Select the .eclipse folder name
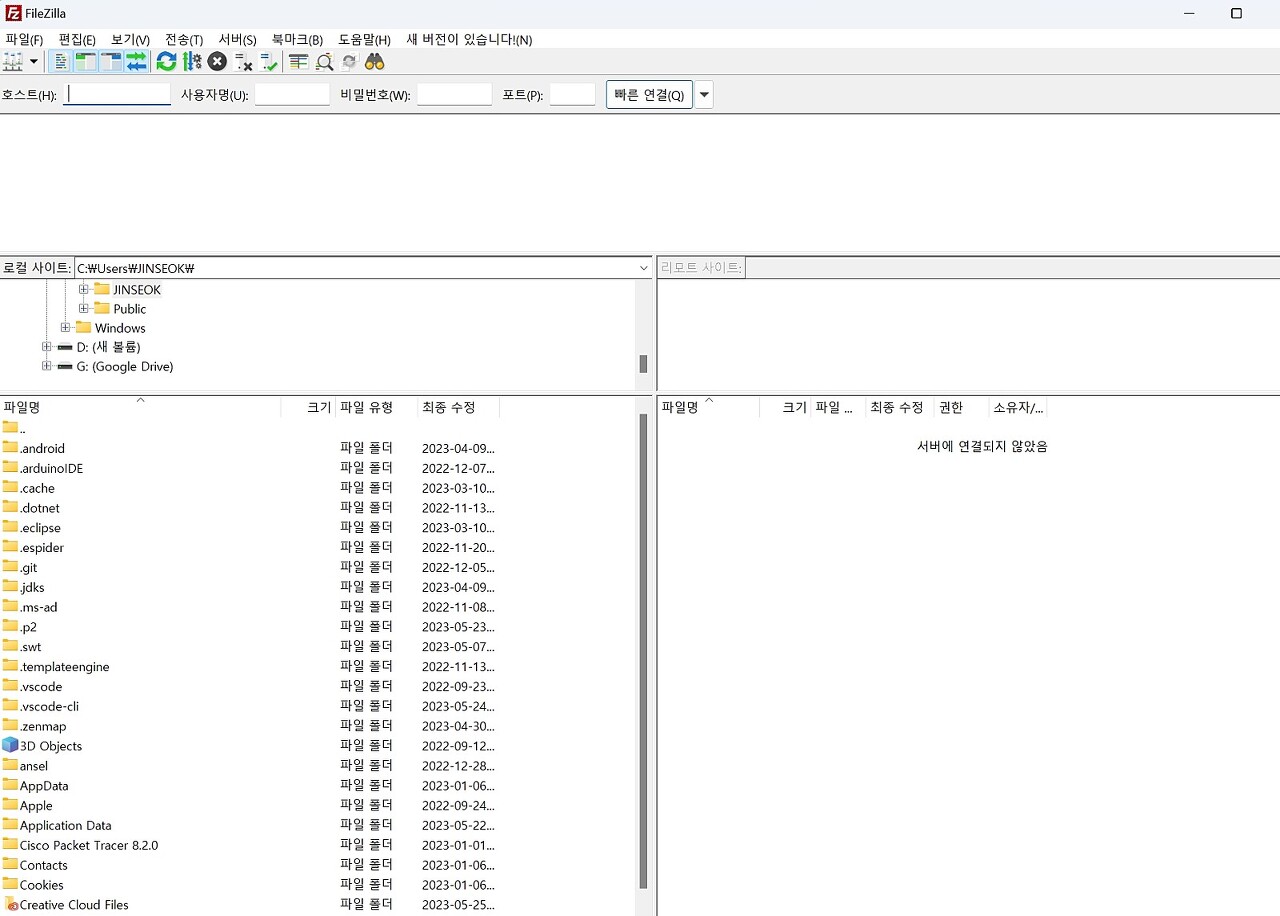The width and height of the screenshot is (1280, 916). pos(40,528)
